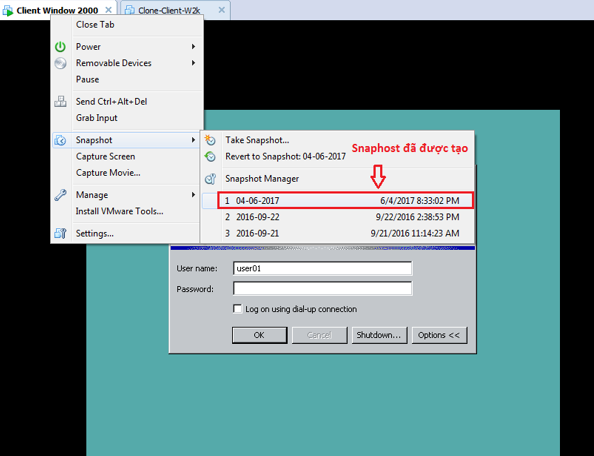The width and height of the screenshot is (594, 456).
Task: Click the Manage wrench icon
Action: click(x=60, y=195)
